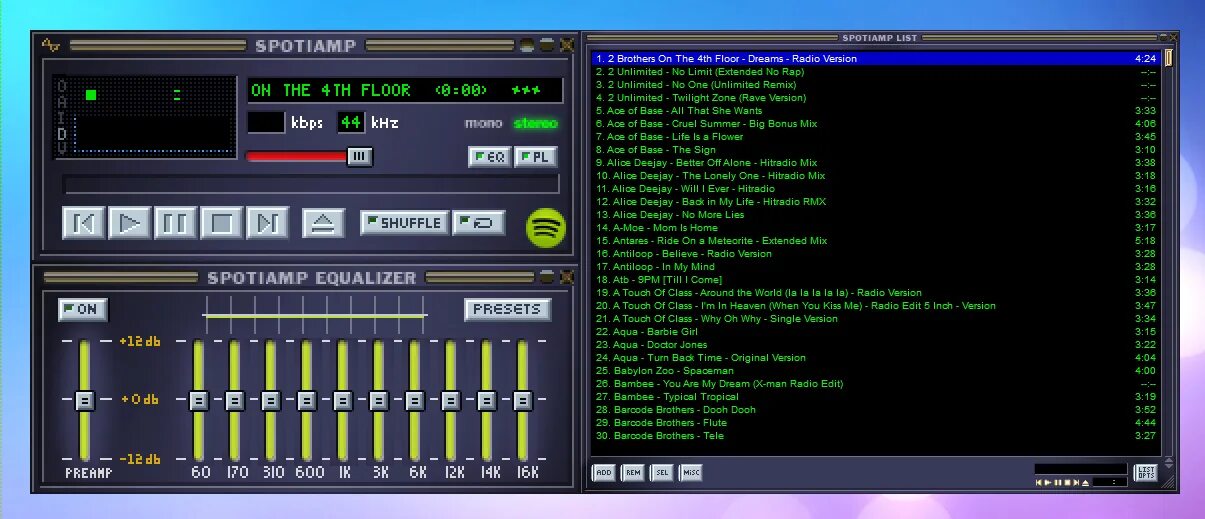The height and width of the screenshot is (519, 1205).
Task: Toggle the repeat button next to Shuffle
Action: 479,222
